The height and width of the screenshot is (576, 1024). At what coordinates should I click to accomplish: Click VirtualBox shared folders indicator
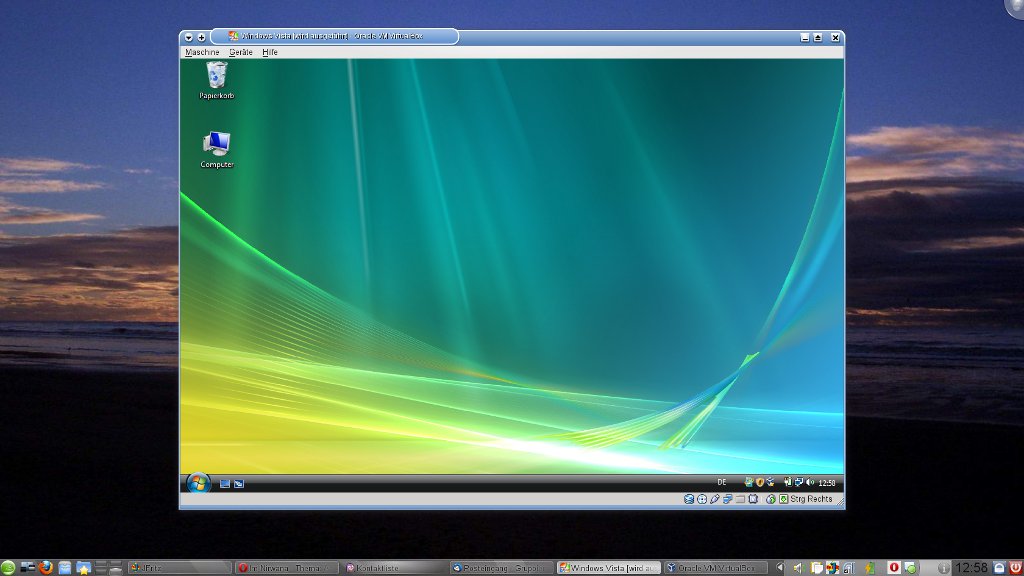[x=741, y=499]
